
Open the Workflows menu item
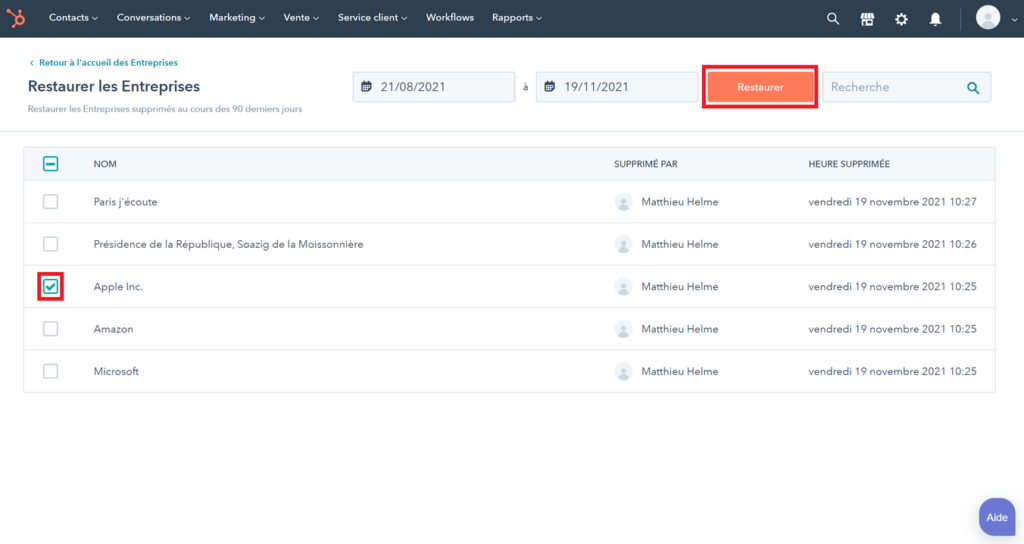450,18
